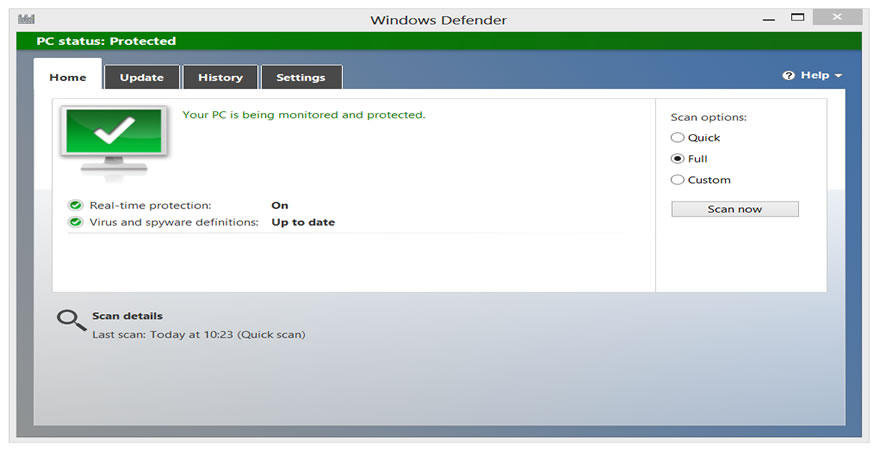Select the Full scan radio button
Image resolution: width=880 pixels, height=453 pixels.
click(677, 159)
